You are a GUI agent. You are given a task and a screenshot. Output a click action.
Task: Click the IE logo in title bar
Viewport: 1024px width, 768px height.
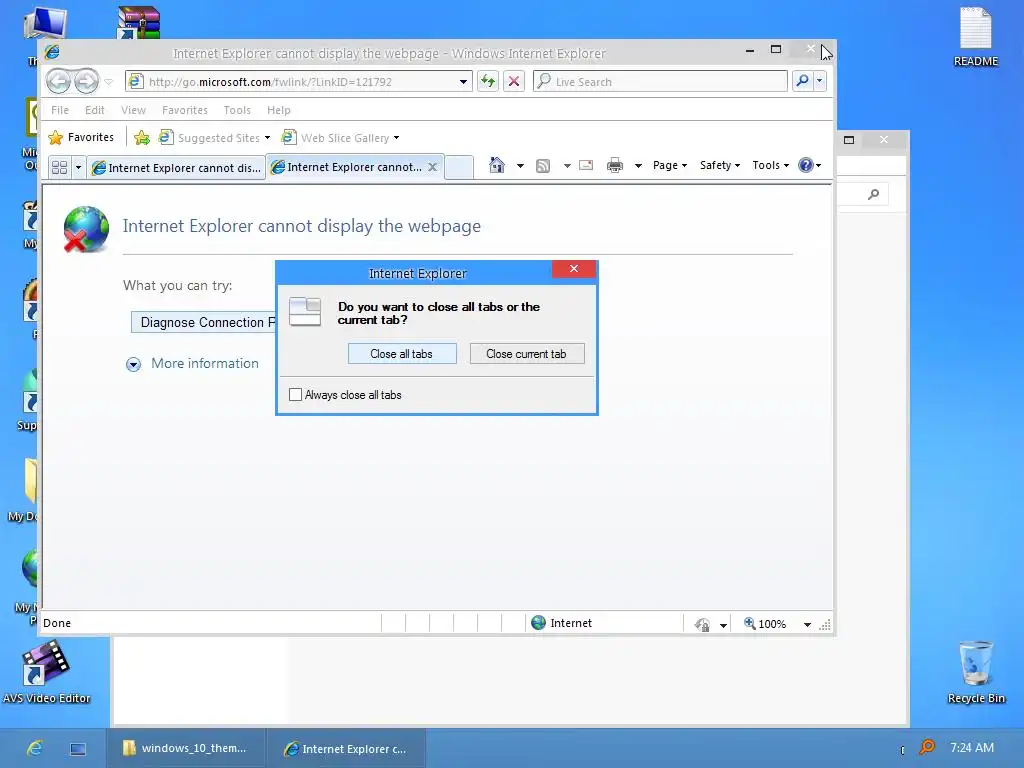[52, 52]
